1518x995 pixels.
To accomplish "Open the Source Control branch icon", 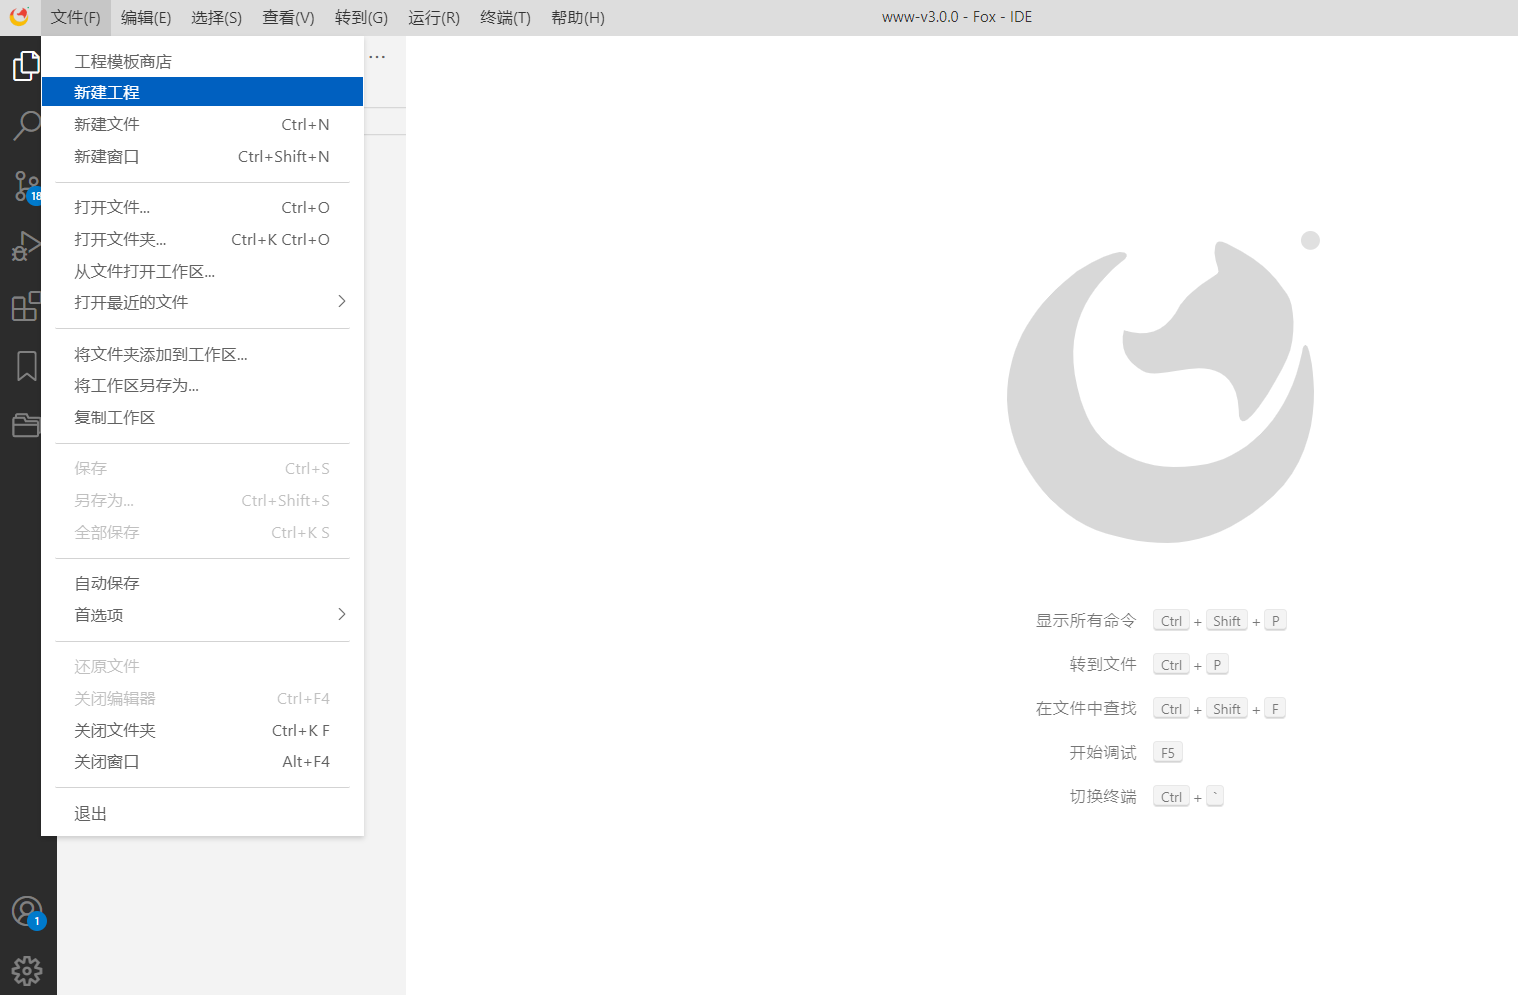I will coord(25,186).
